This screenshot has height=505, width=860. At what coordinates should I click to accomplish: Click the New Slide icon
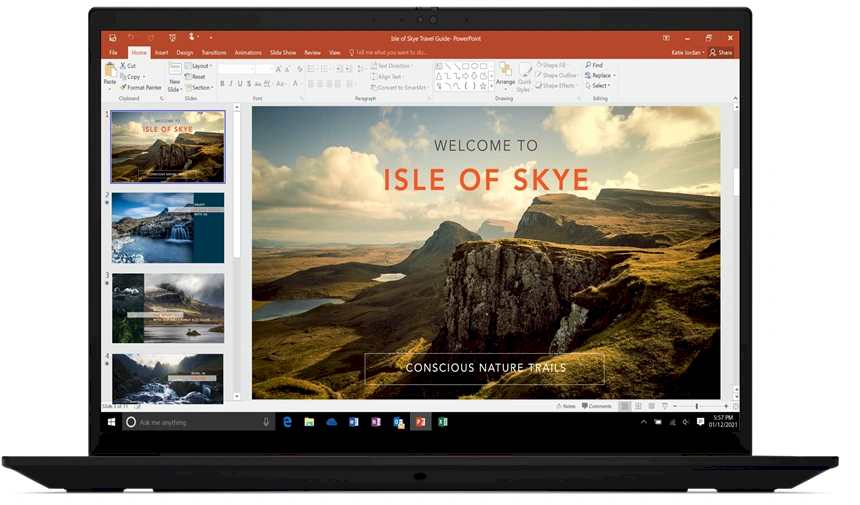[x=175, y=69]
